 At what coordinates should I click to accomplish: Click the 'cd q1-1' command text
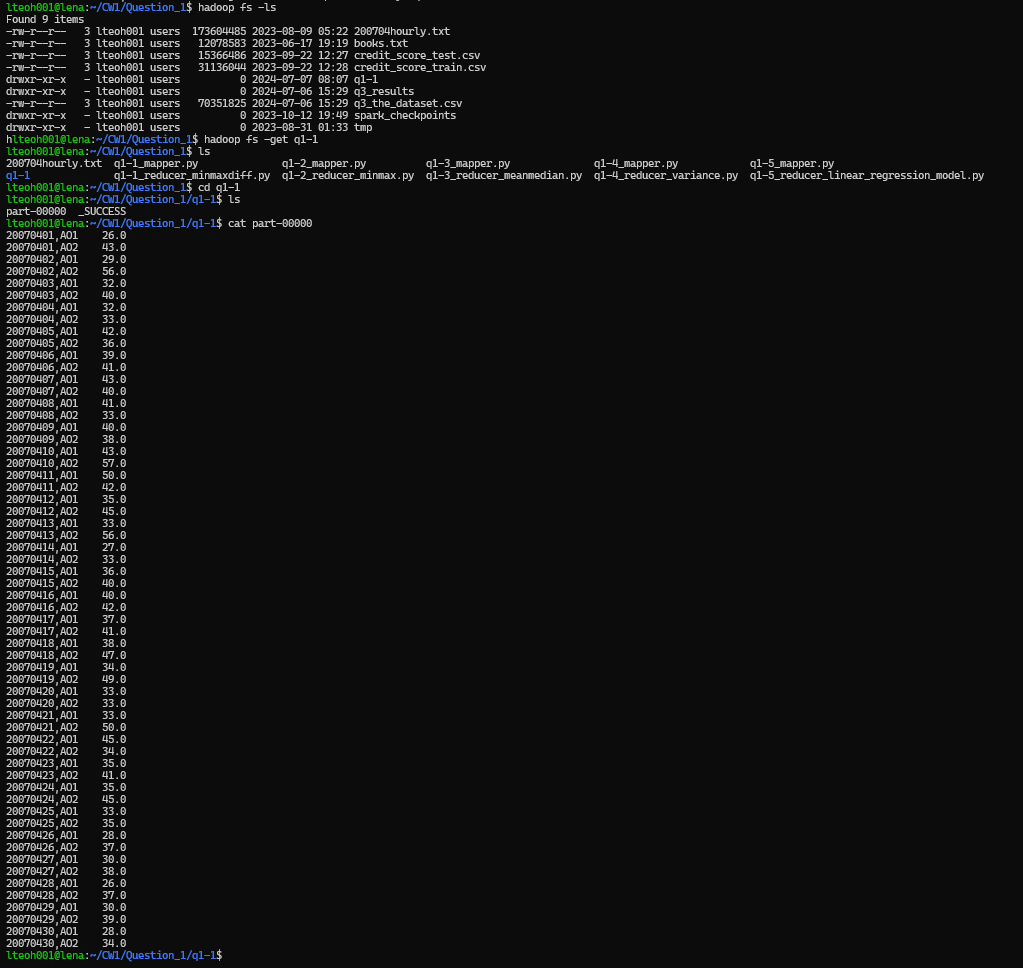(219, 187)
